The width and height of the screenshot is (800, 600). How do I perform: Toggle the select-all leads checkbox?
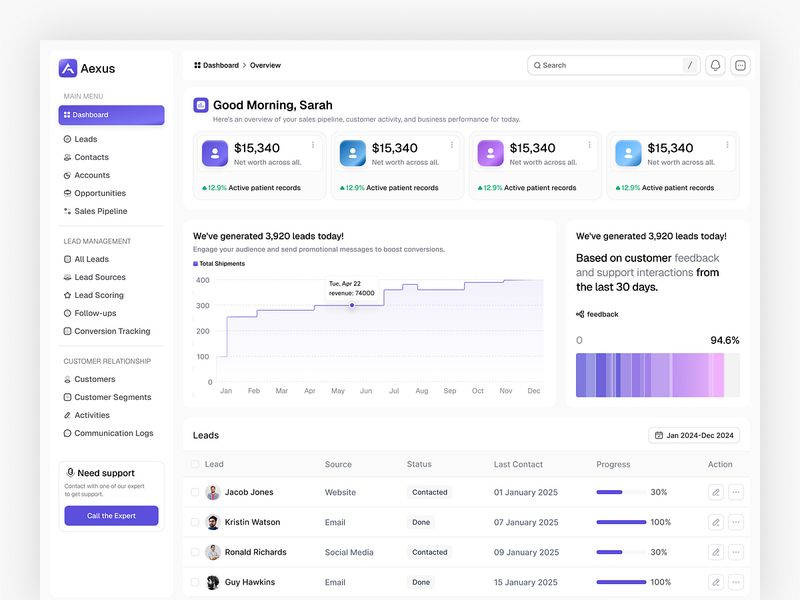195,464
